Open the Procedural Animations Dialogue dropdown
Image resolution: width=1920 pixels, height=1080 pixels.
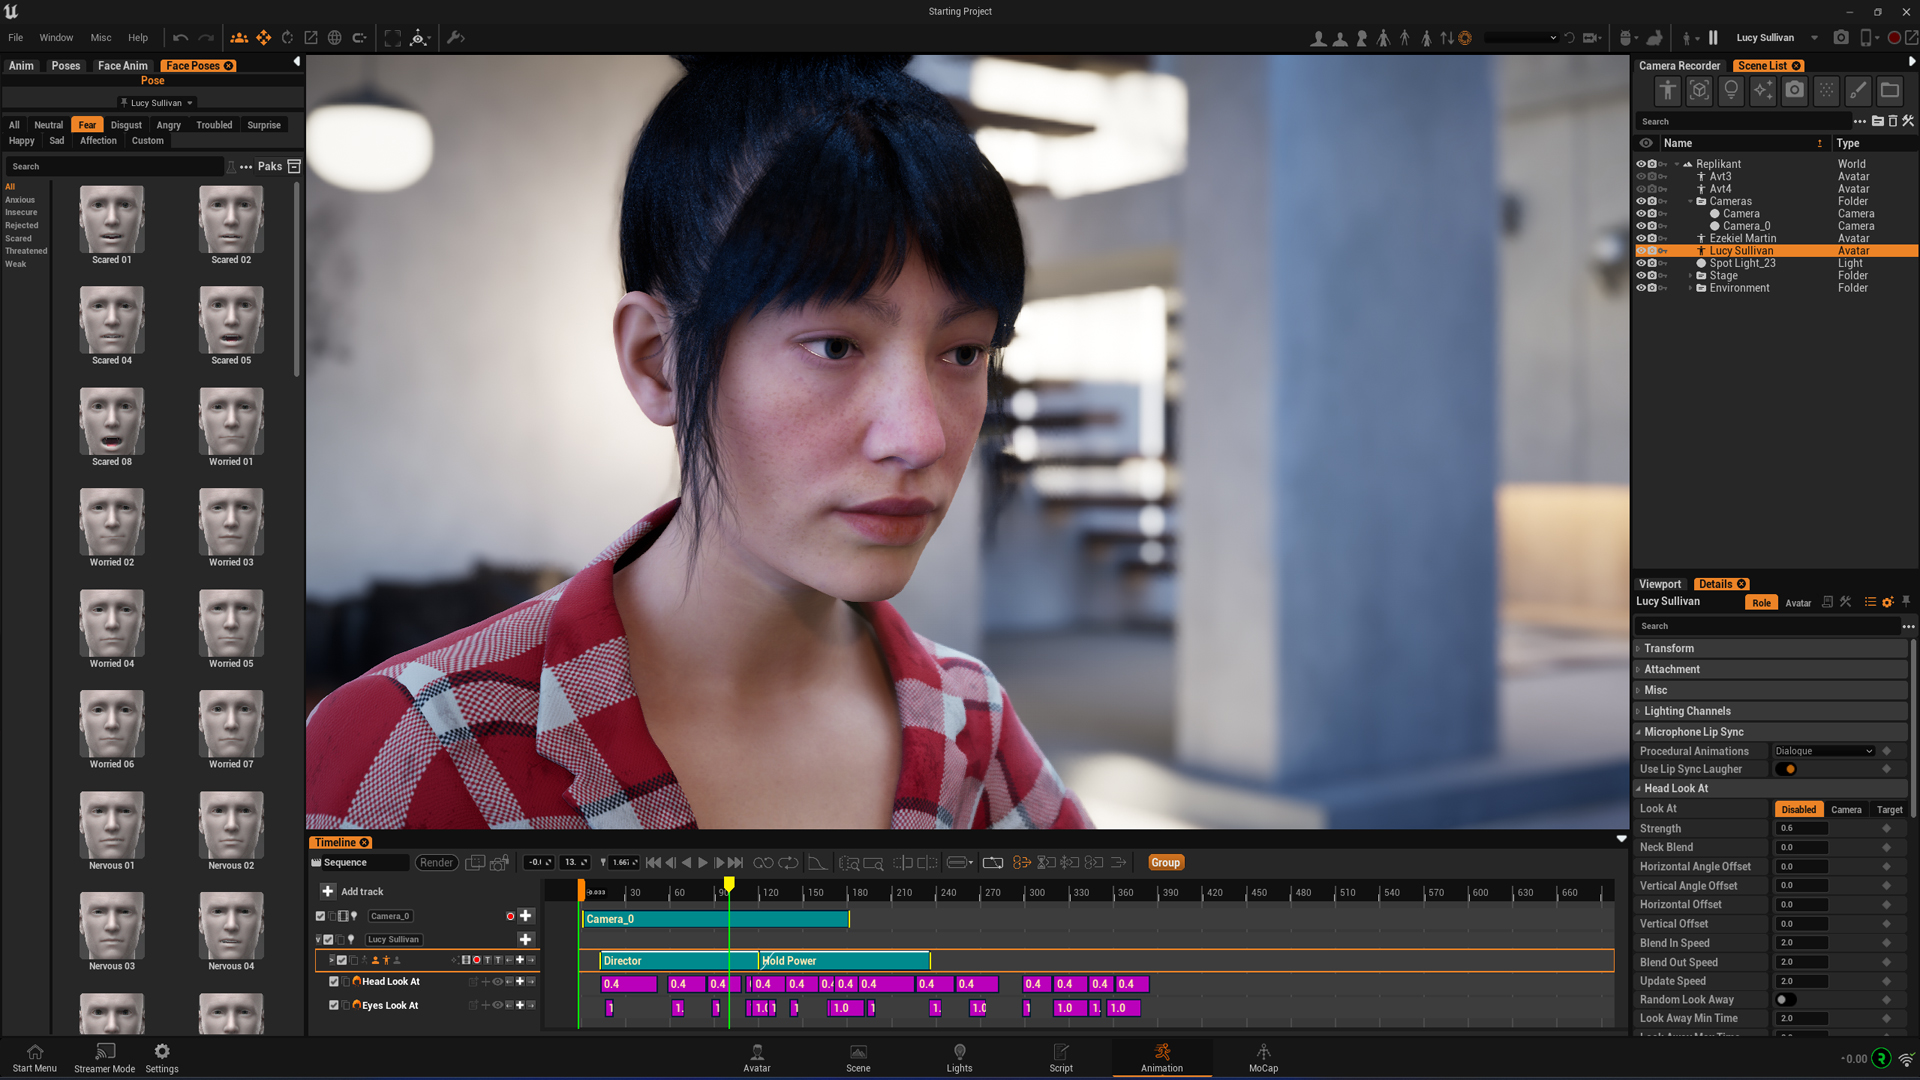point(1823,751)
